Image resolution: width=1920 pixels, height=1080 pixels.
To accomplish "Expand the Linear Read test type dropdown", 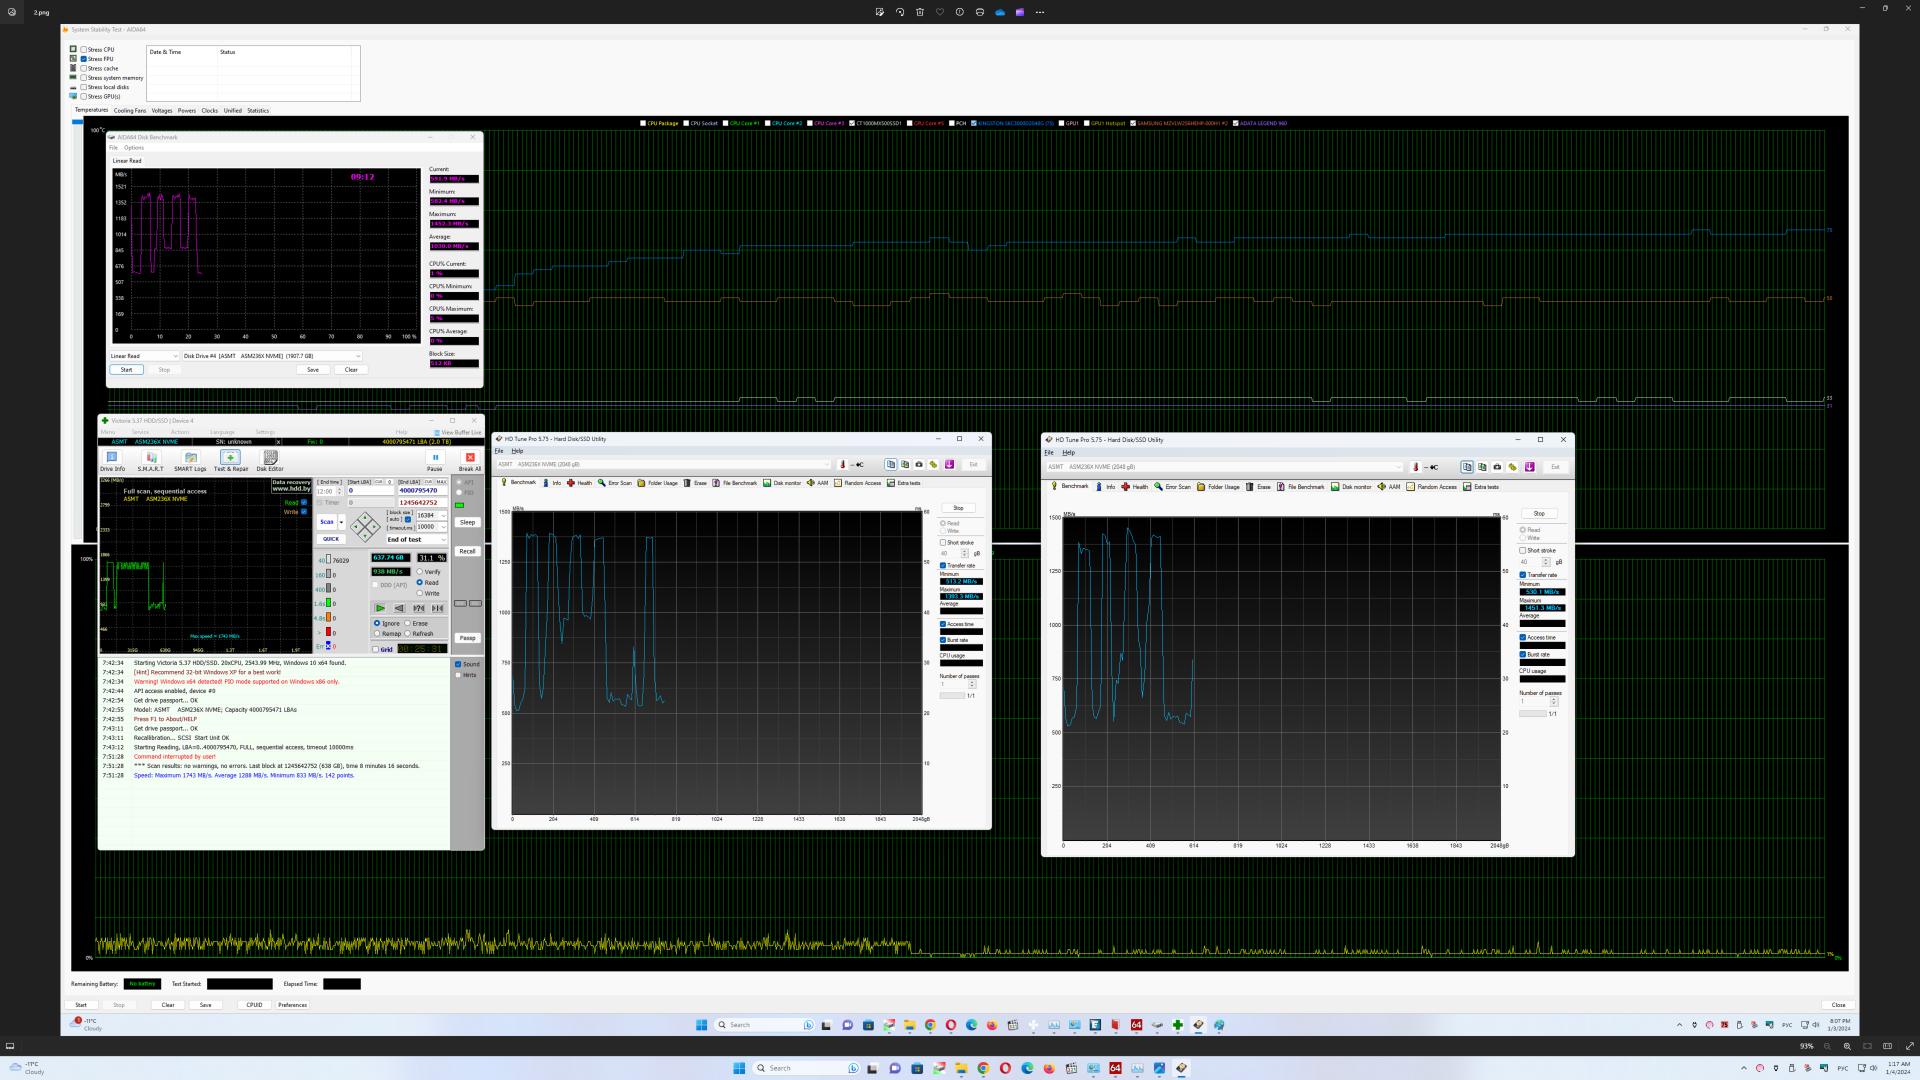I will click(144, 356).
